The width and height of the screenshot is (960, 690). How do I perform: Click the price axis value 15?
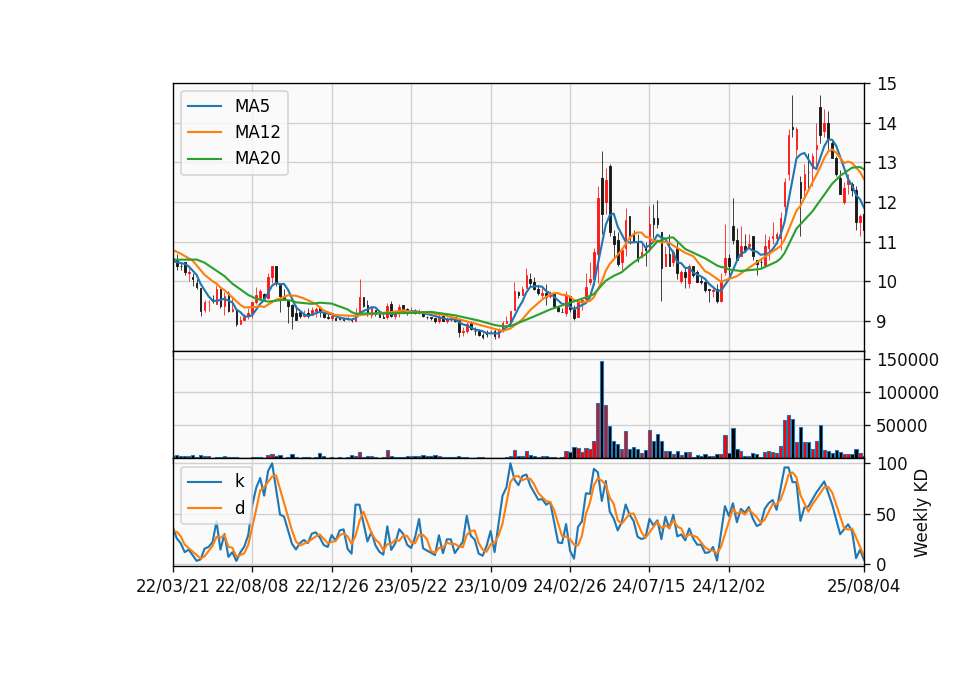coord(887,84)
